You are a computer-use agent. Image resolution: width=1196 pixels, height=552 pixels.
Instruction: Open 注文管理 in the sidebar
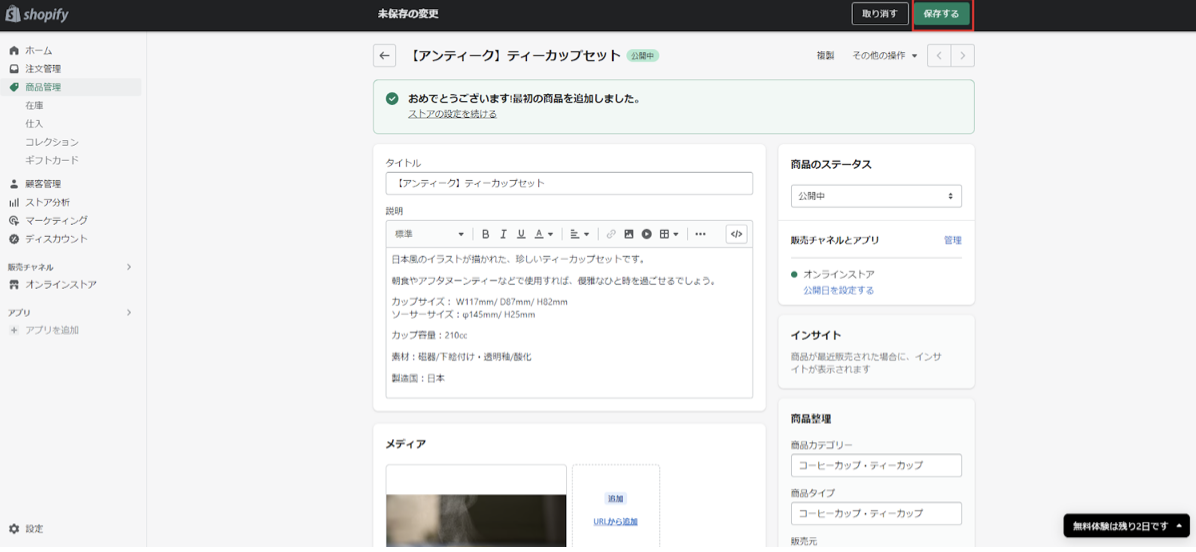tap(43, 69)
